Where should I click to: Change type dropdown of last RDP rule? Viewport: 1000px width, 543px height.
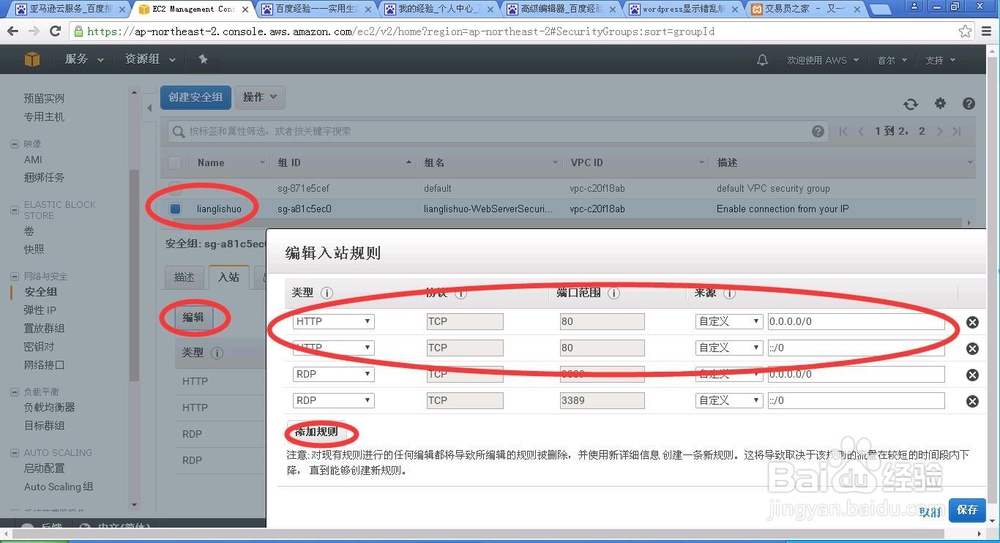tap(333, 400)
